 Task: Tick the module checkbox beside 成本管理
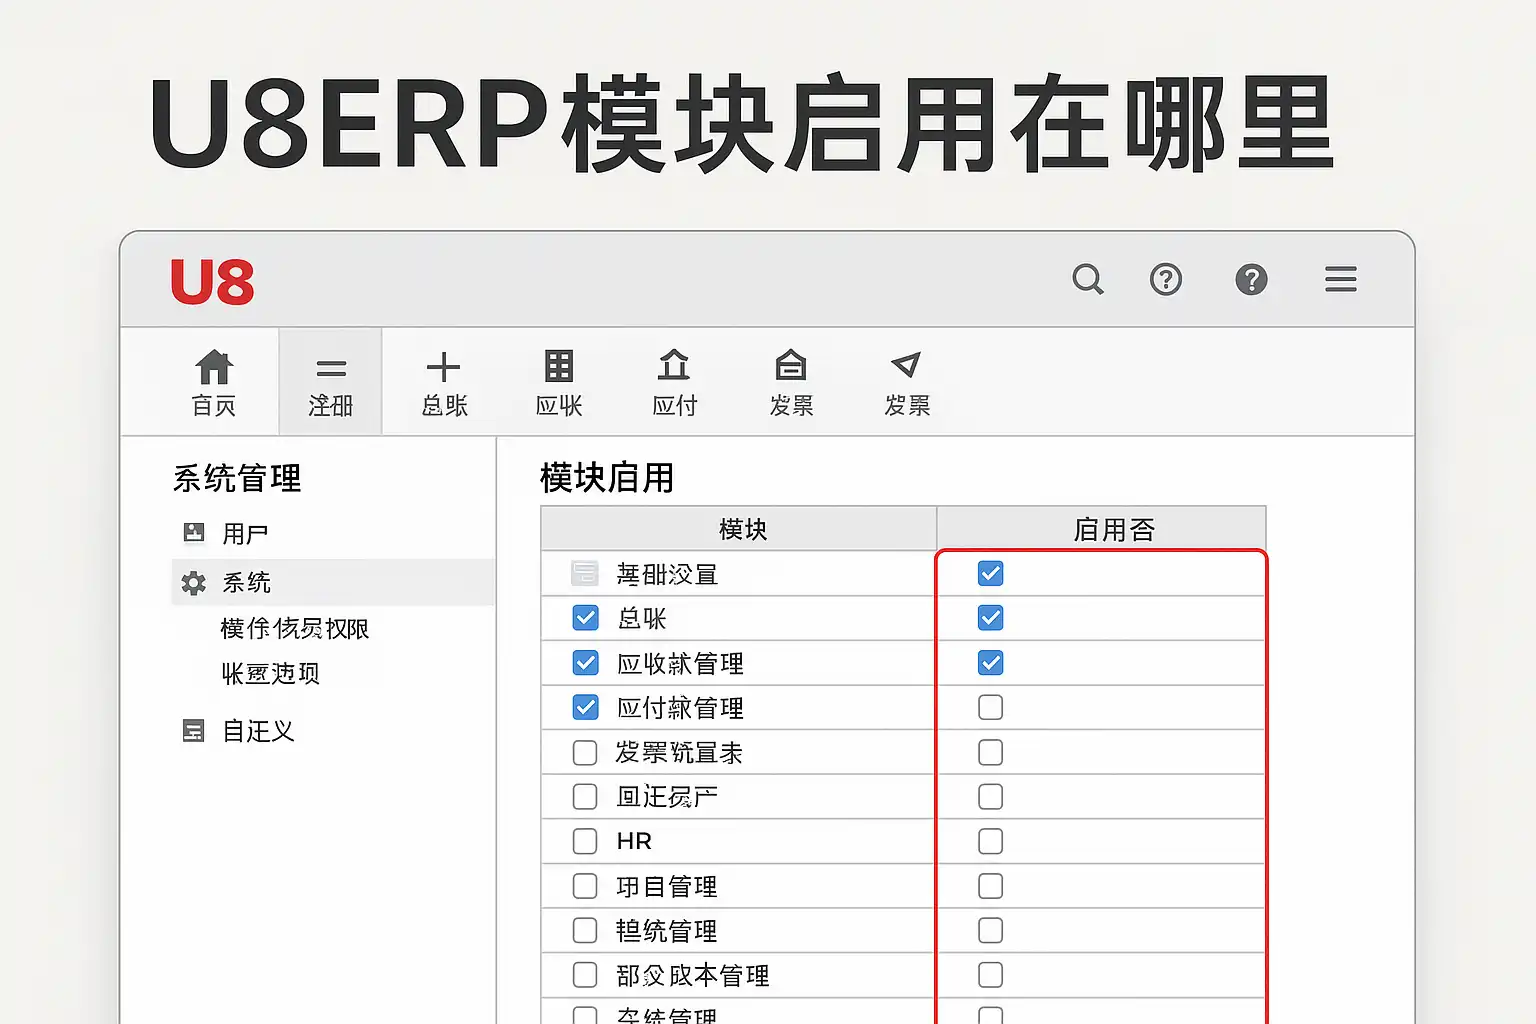pyautogui.click(x=585, y=975)
